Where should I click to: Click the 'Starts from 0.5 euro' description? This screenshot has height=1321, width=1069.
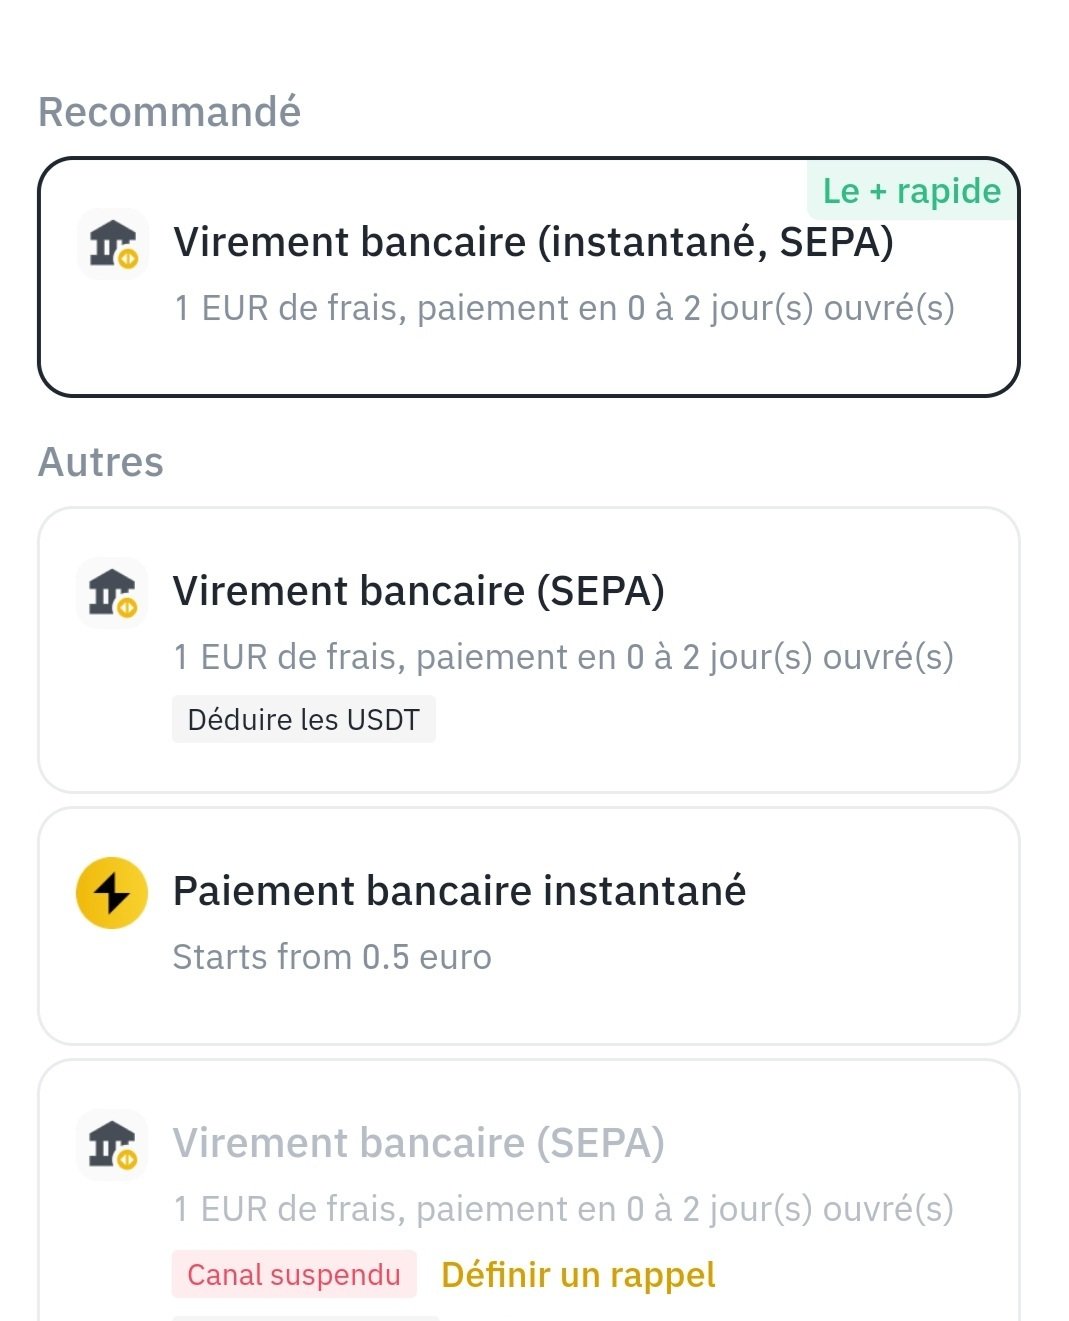tap(332, 957)
